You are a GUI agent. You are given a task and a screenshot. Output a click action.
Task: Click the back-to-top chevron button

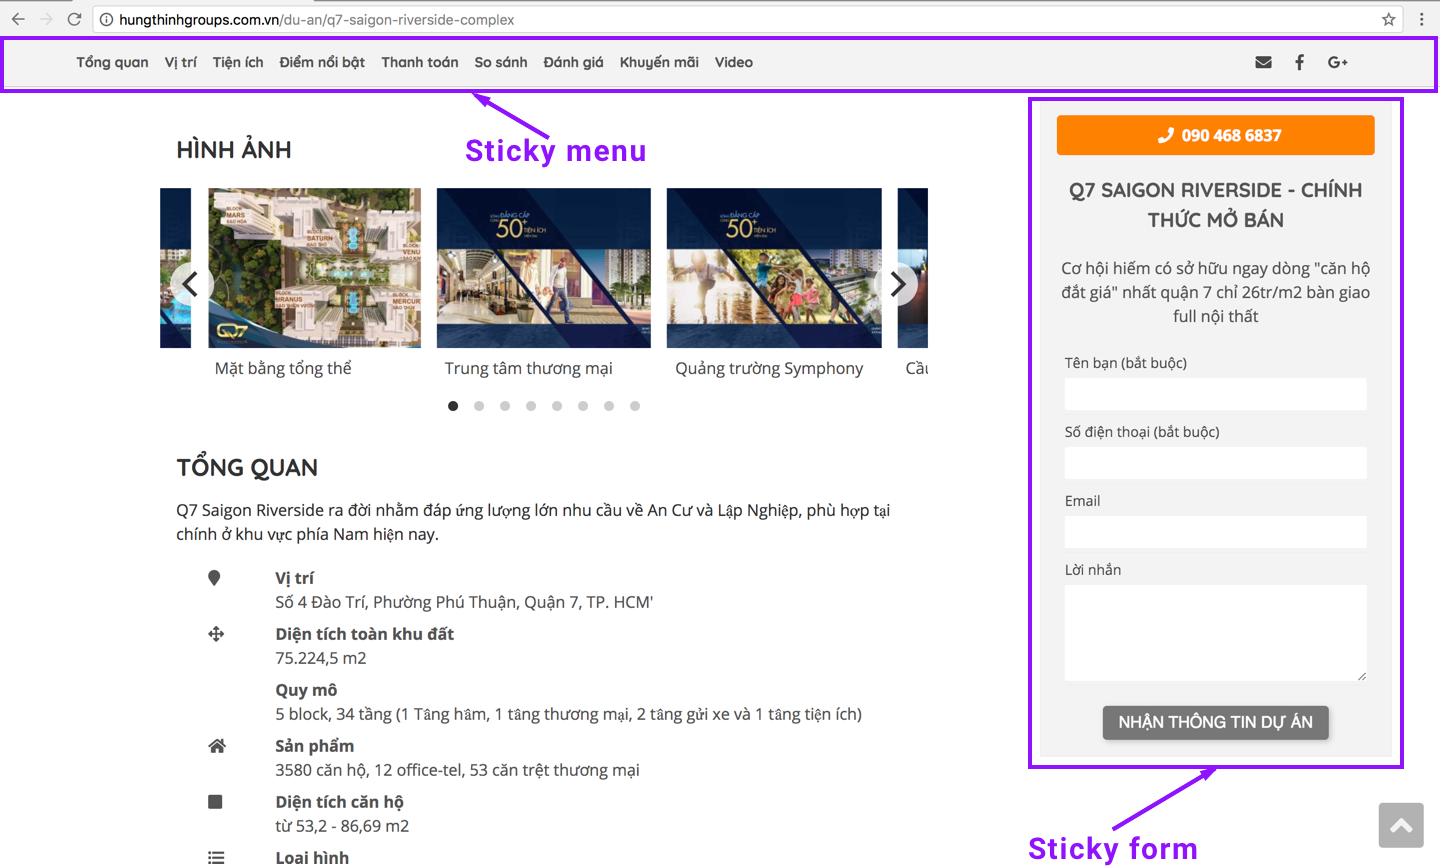coord(1401,825)
